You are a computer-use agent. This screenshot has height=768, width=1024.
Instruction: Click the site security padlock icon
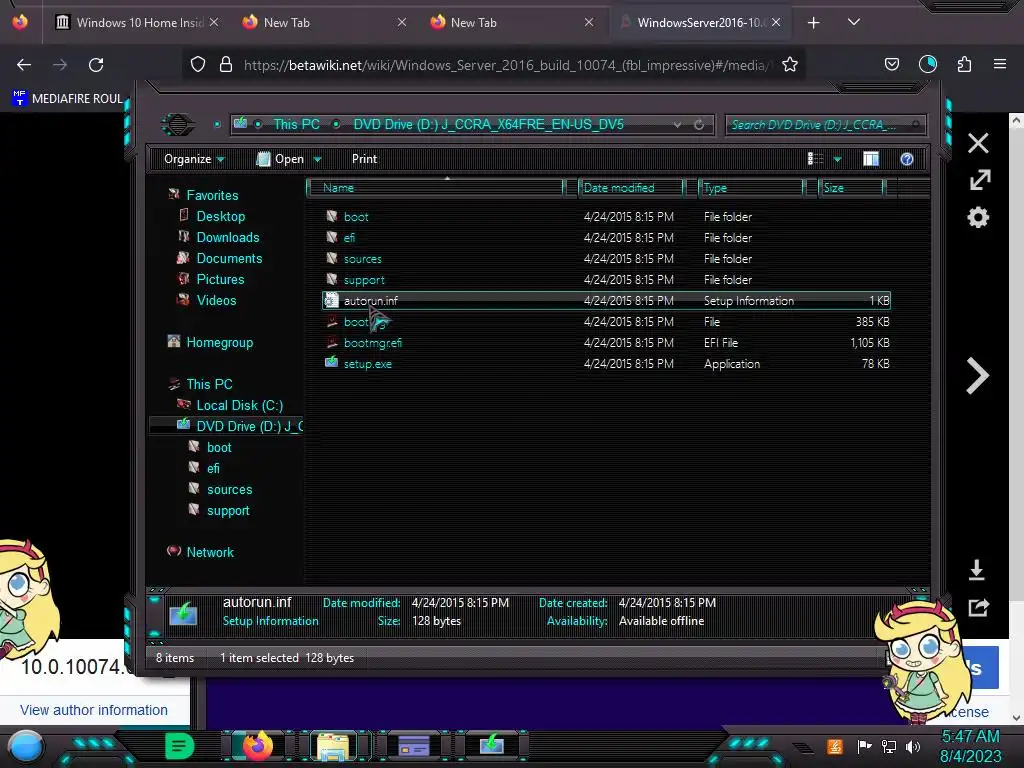click(x=226, y=65)
